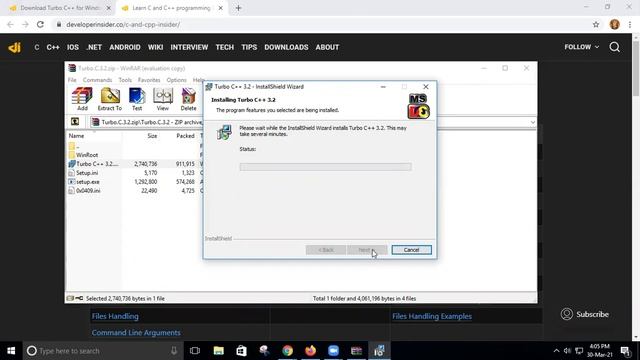Open Firefox from taskbar
640x360 pixels.
(310, 351)
